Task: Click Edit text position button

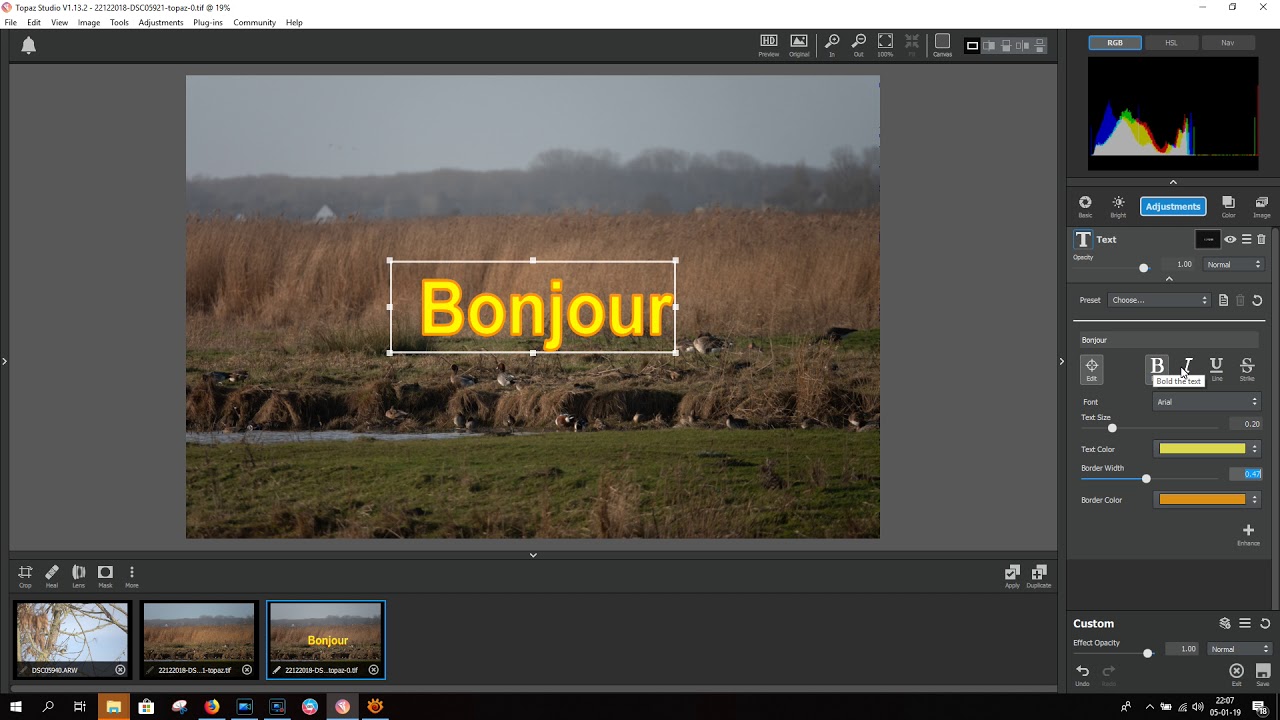Action: [x=1092, y=369]
